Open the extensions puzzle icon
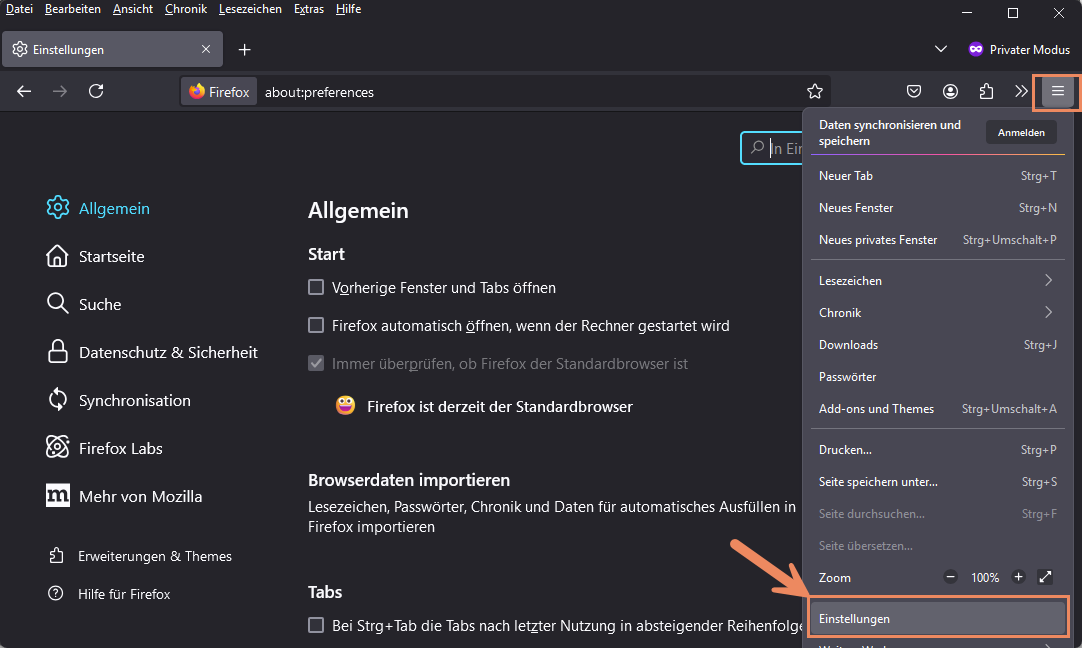Image resolution: width=1082 pixels, height=648 pixels. pos(986,91)
